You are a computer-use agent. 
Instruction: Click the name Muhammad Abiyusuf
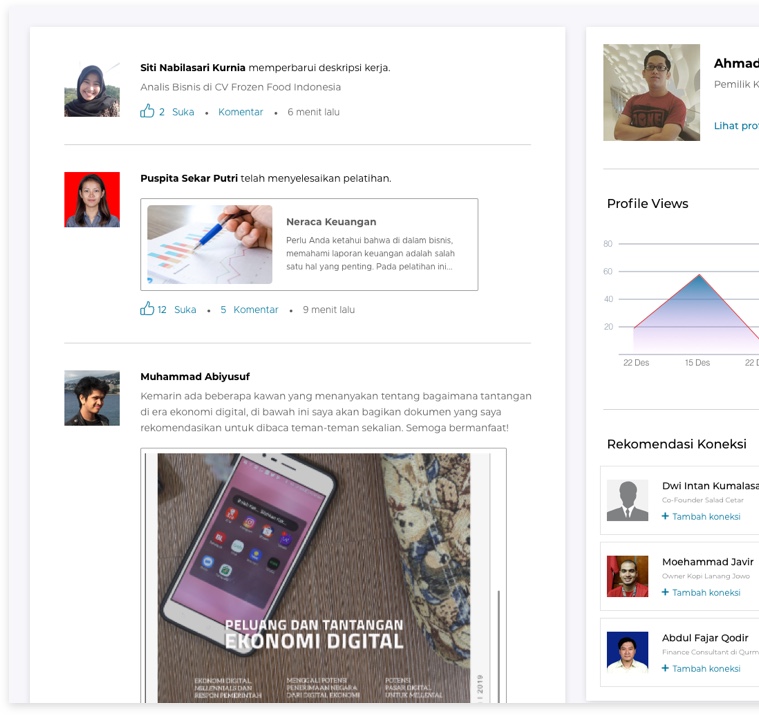pyautogui.click(x=195, y=377)
